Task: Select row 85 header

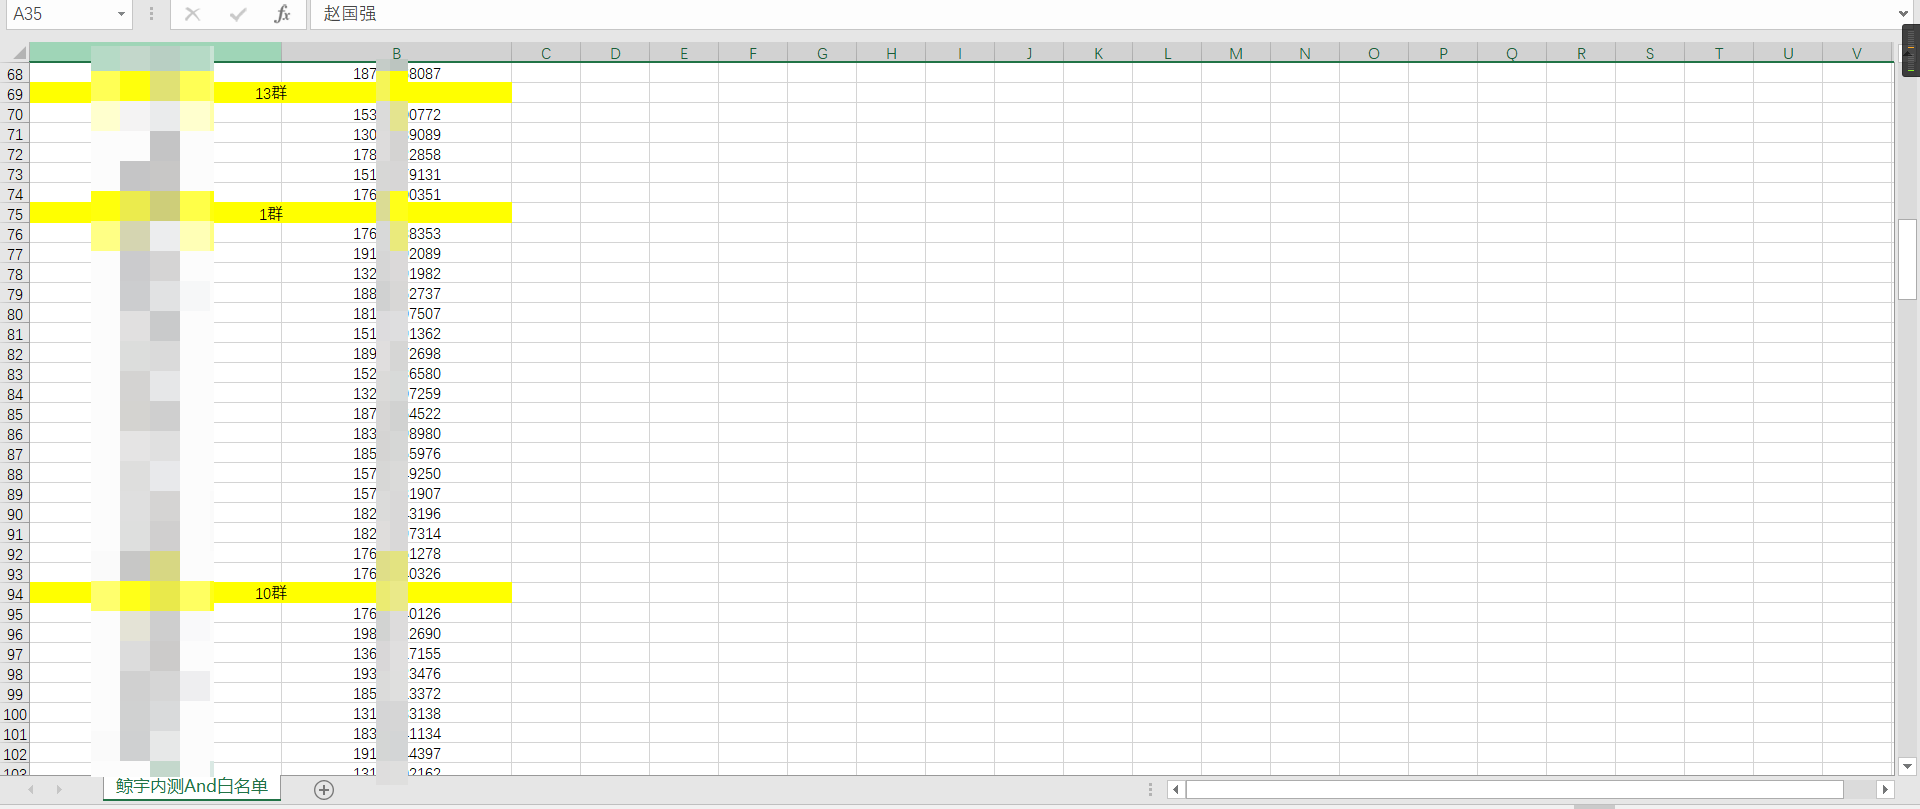Action: click(x=15, y=414)
